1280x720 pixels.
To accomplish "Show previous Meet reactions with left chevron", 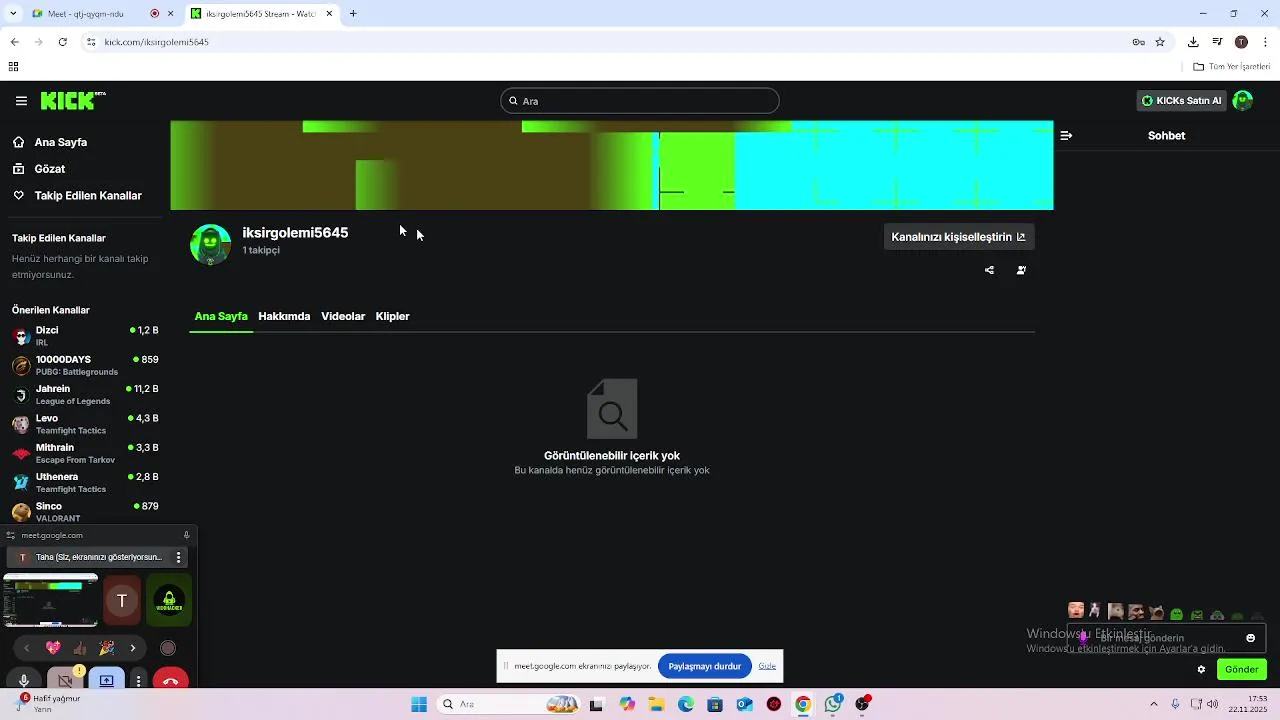I will coord(27,648).
